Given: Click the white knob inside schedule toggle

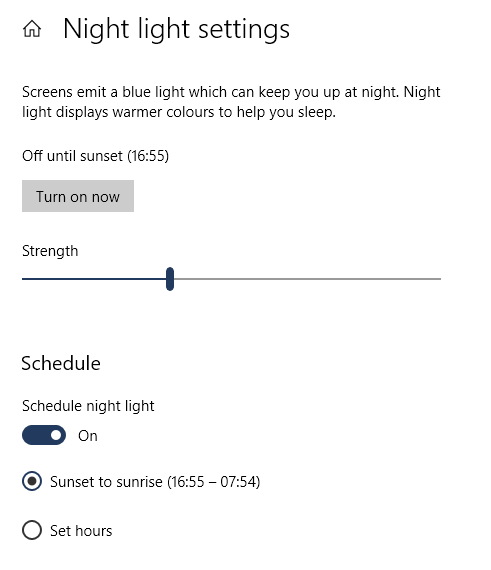Looking at the screenshot, I should click(56, 435).
